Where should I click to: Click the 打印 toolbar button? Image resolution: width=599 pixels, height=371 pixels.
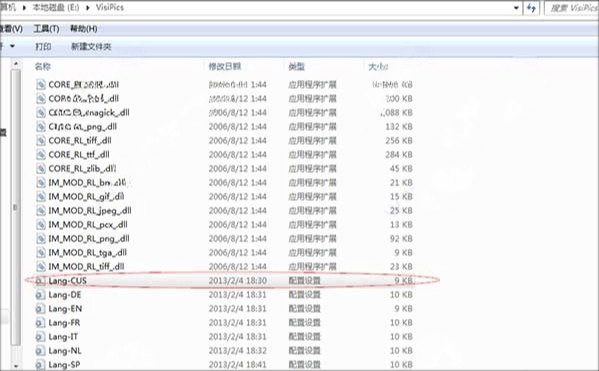pos(43,47)
